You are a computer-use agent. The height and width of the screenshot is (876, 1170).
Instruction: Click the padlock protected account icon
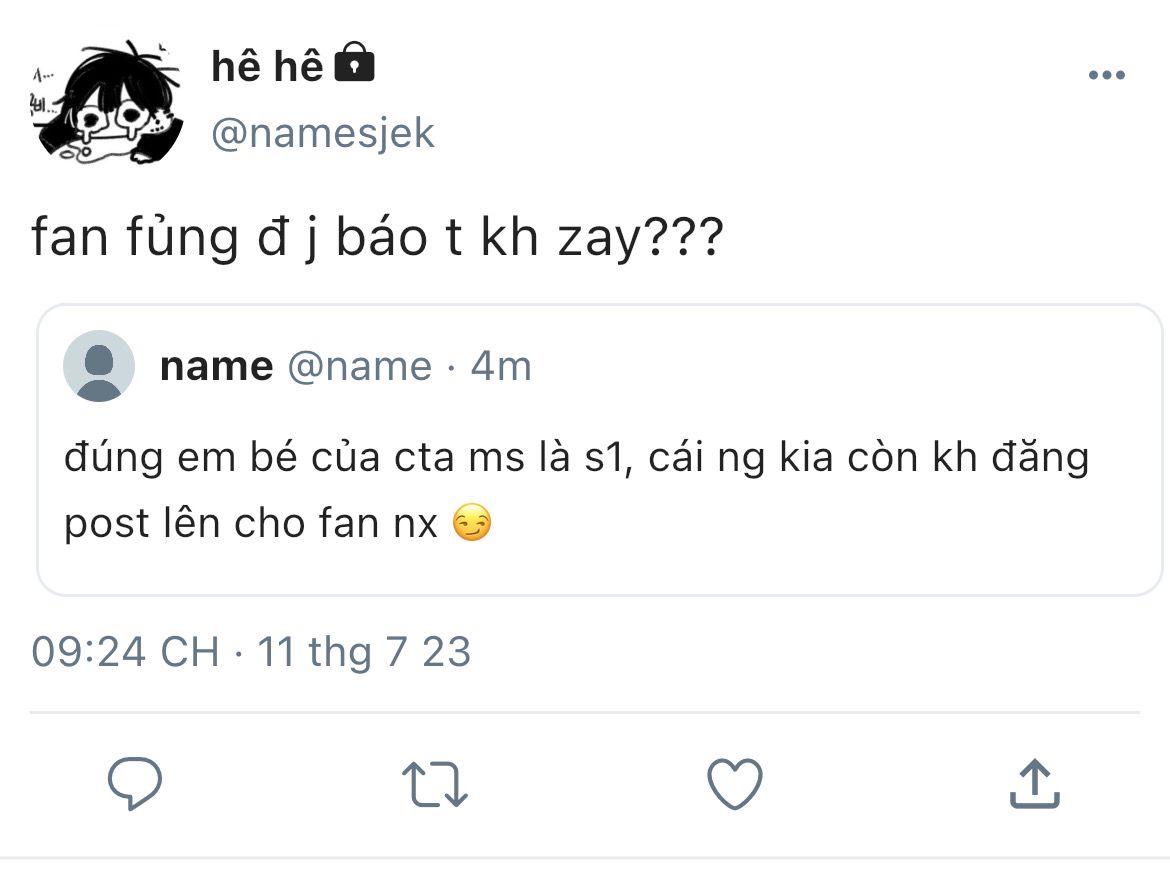tap(353, 65)
